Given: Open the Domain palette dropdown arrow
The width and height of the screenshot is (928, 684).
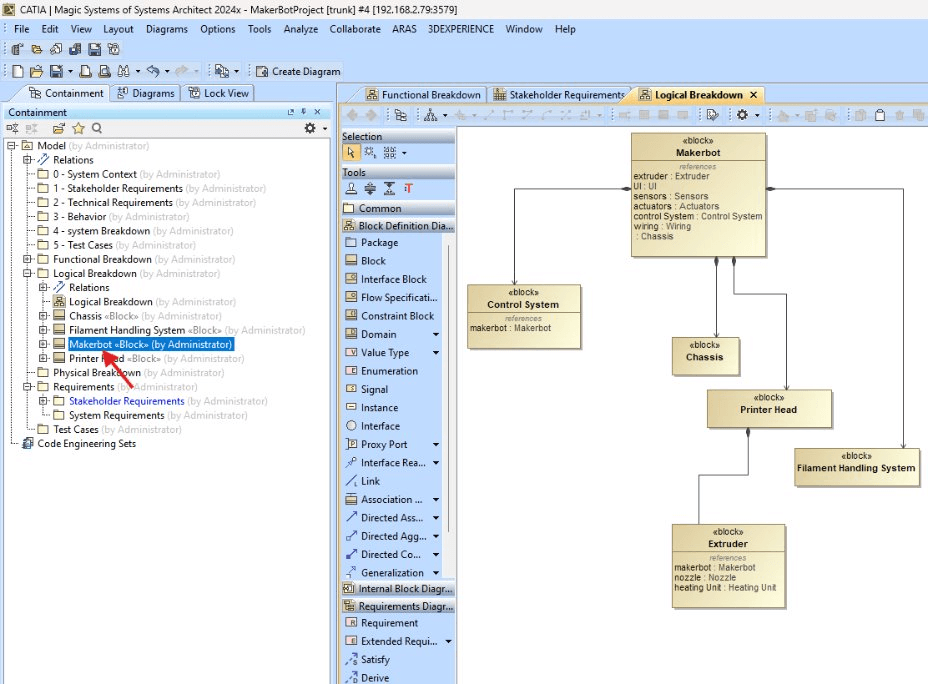Looking at the screenshot, I should 436,334.
